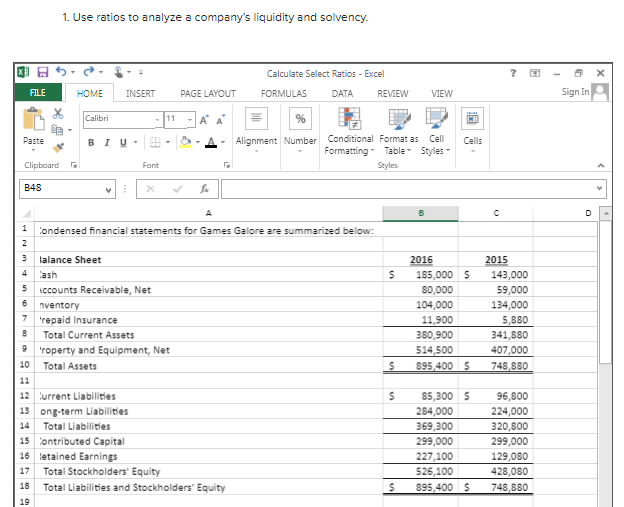Select row 10 header
The image size is (624, 507).
25,365
